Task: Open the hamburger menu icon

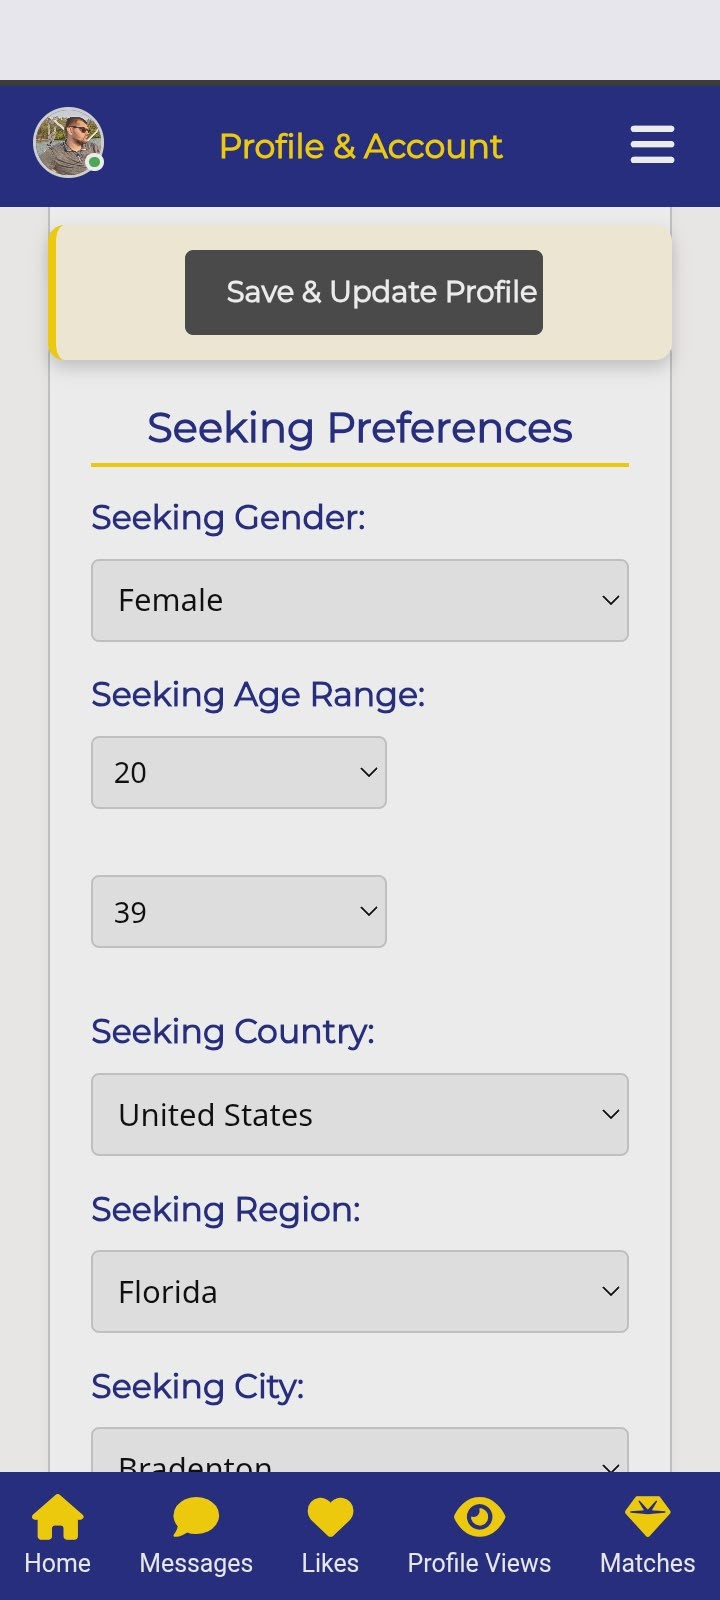Action: [x=652, y=145]
